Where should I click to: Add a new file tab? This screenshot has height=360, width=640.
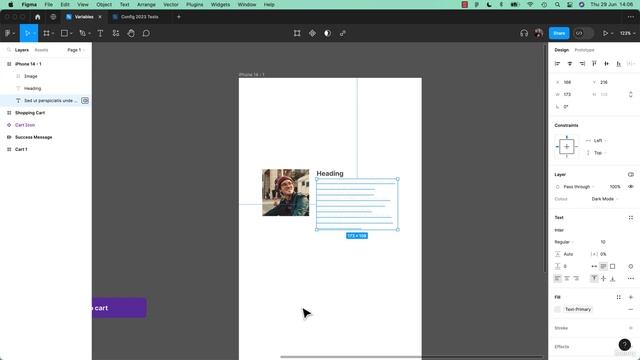pyautogui.click(x=179, y=17)
